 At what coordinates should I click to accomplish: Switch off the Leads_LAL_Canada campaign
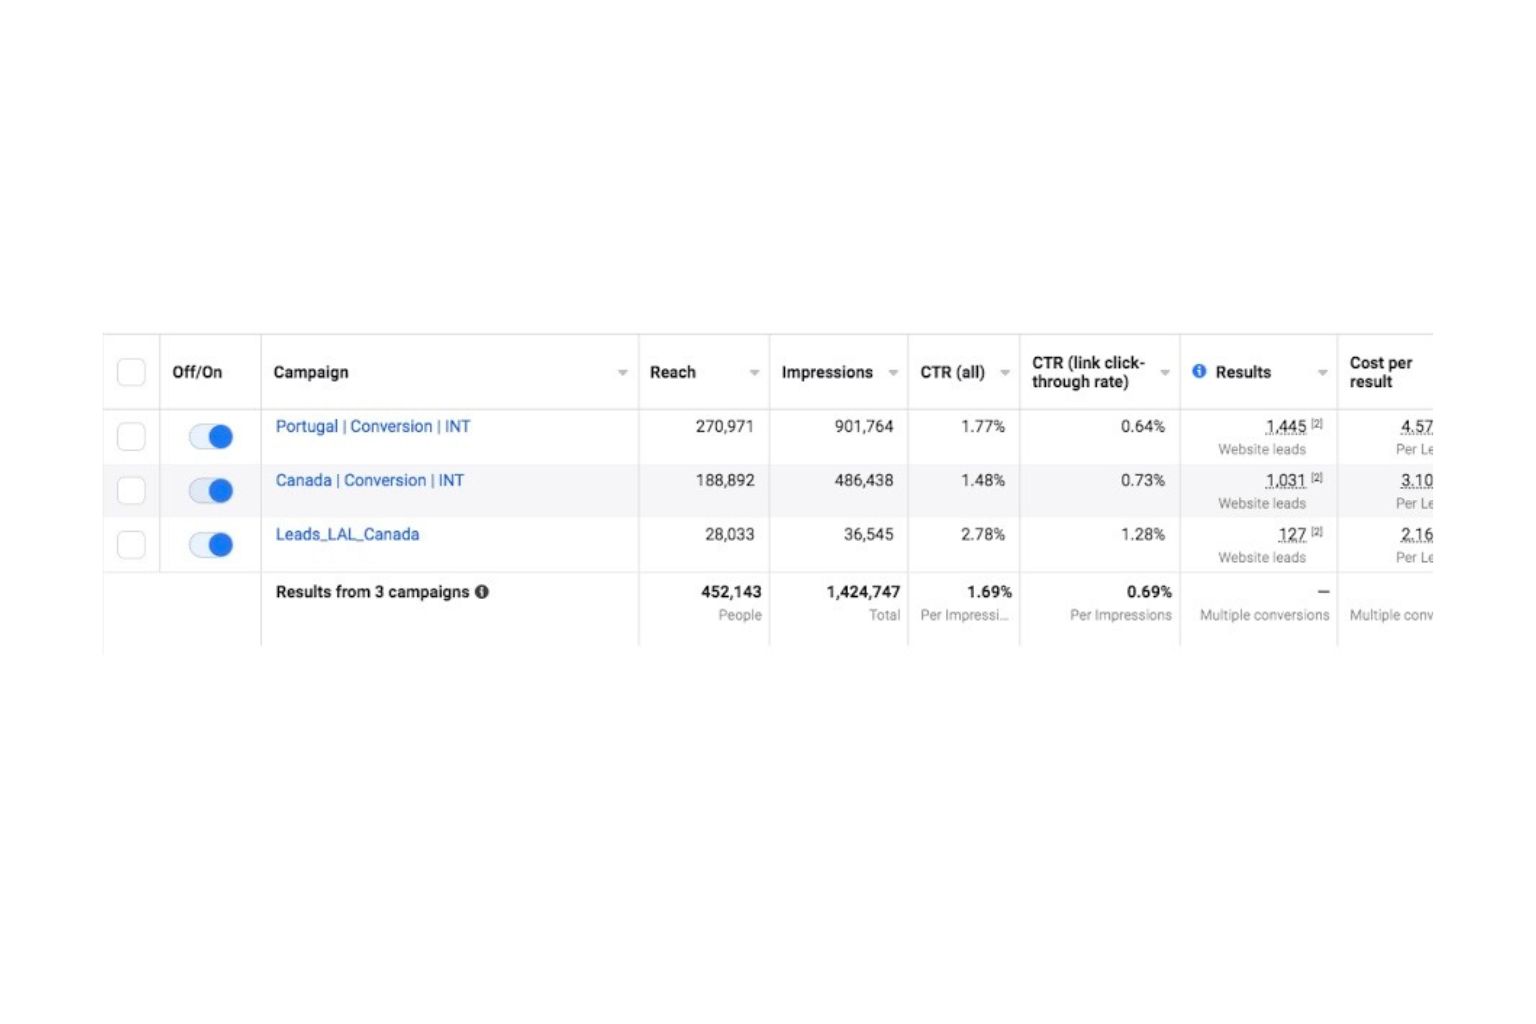211,545
